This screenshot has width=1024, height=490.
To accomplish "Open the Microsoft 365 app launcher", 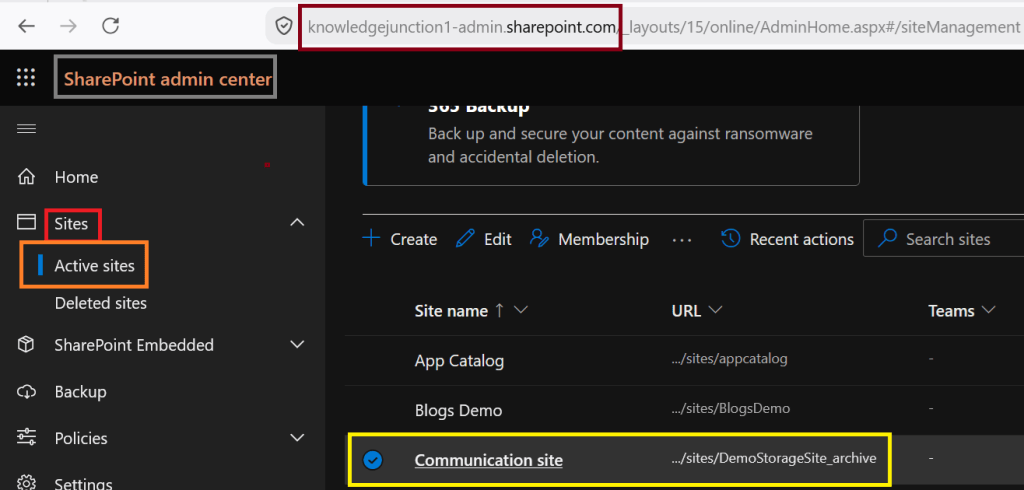I will click(25, 78).
